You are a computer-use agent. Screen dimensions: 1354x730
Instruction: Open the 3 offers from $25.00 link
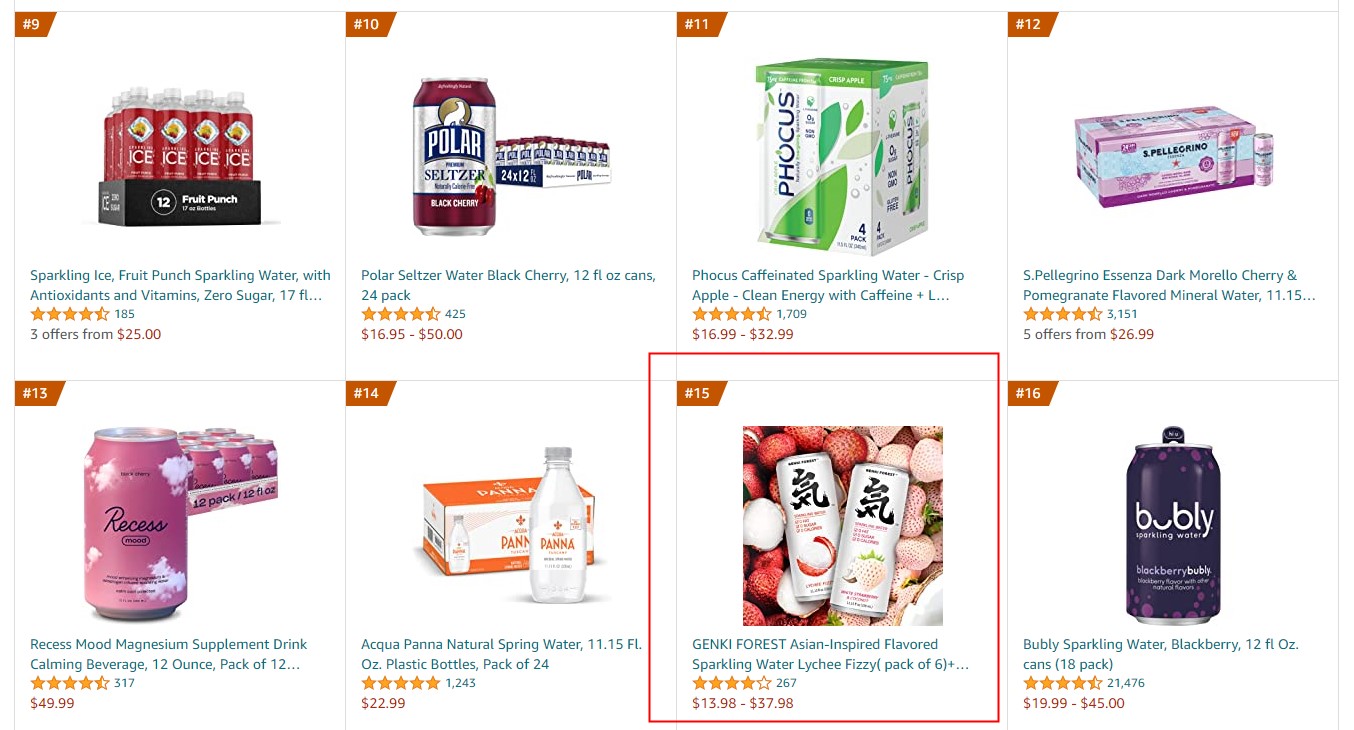[95, 334]
